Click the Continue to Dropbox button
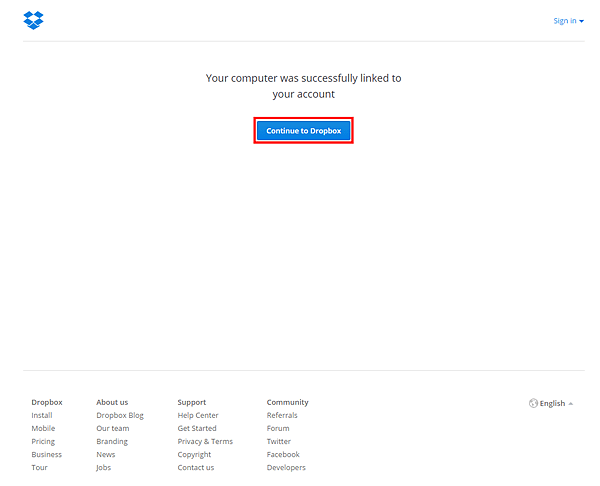This screenshot has height=486, width=600. pyautogui.click(x=303, y=130)
